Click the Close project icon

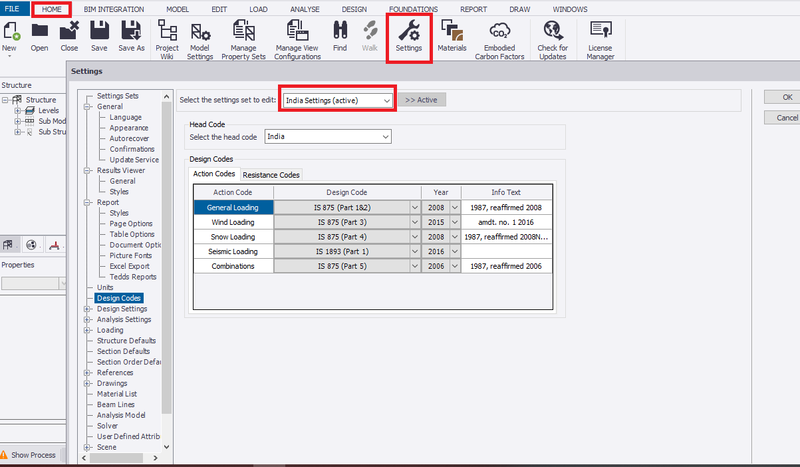pos(69,32)
